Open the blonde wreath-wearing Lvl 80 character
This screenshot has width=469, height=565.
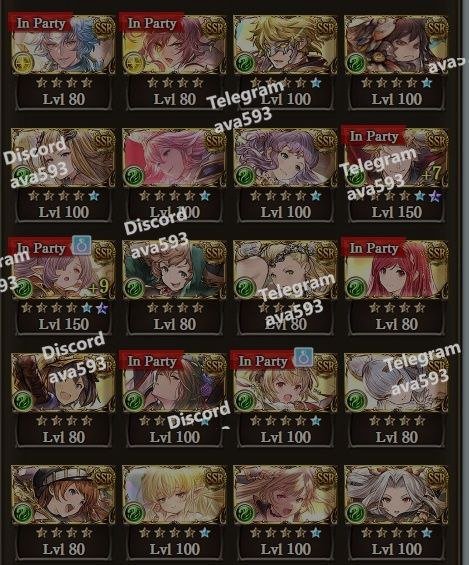coord(285,270)
